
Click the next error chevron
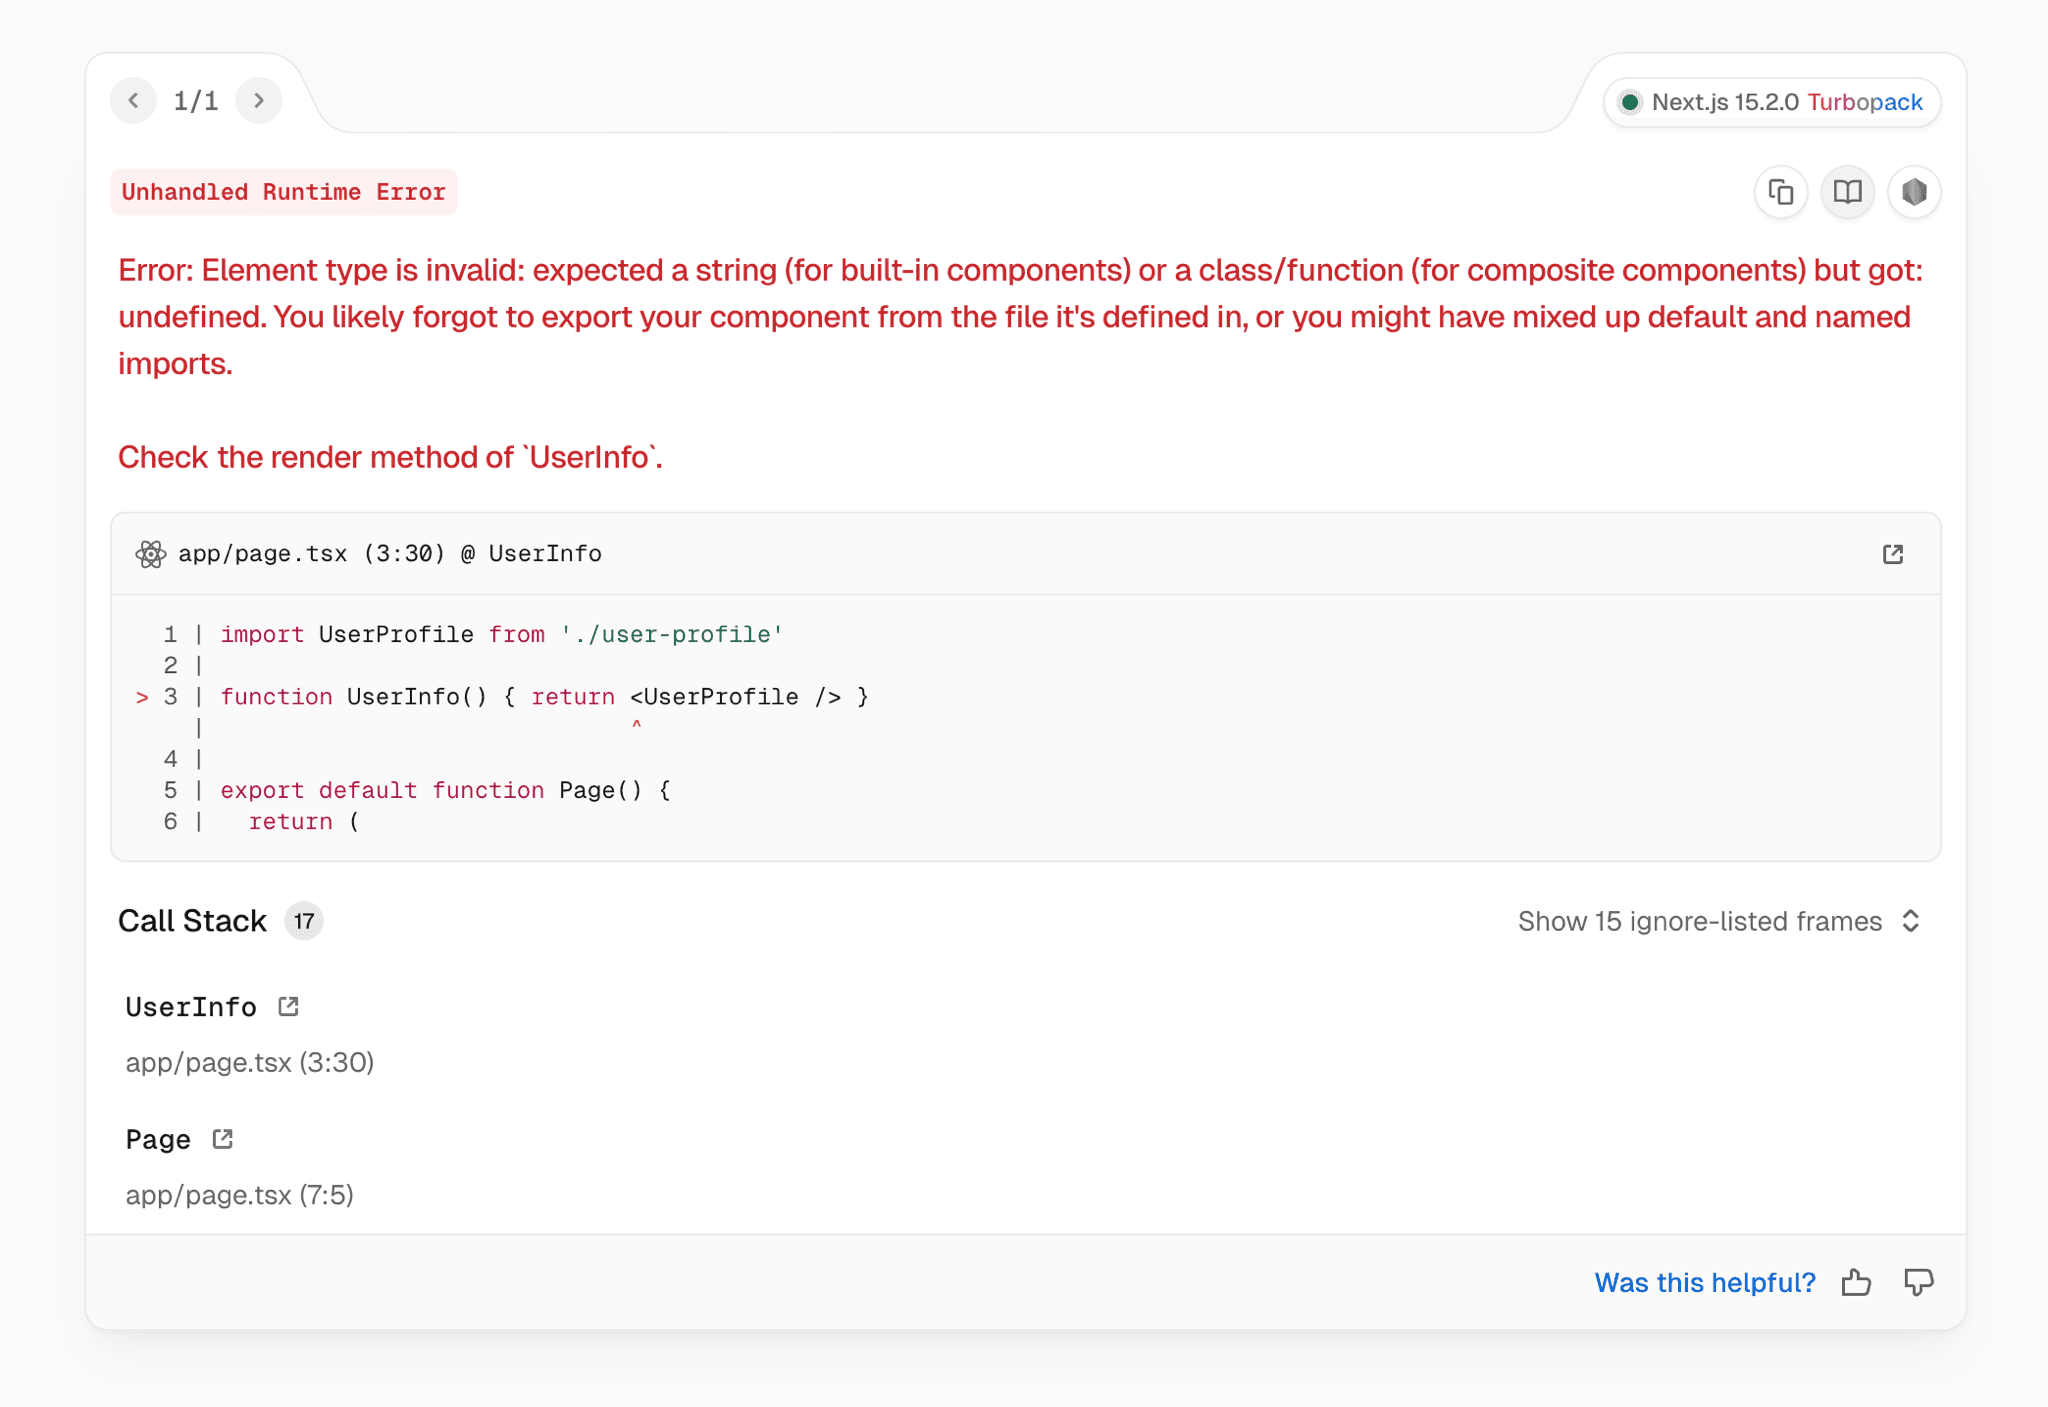pos(259,100)
